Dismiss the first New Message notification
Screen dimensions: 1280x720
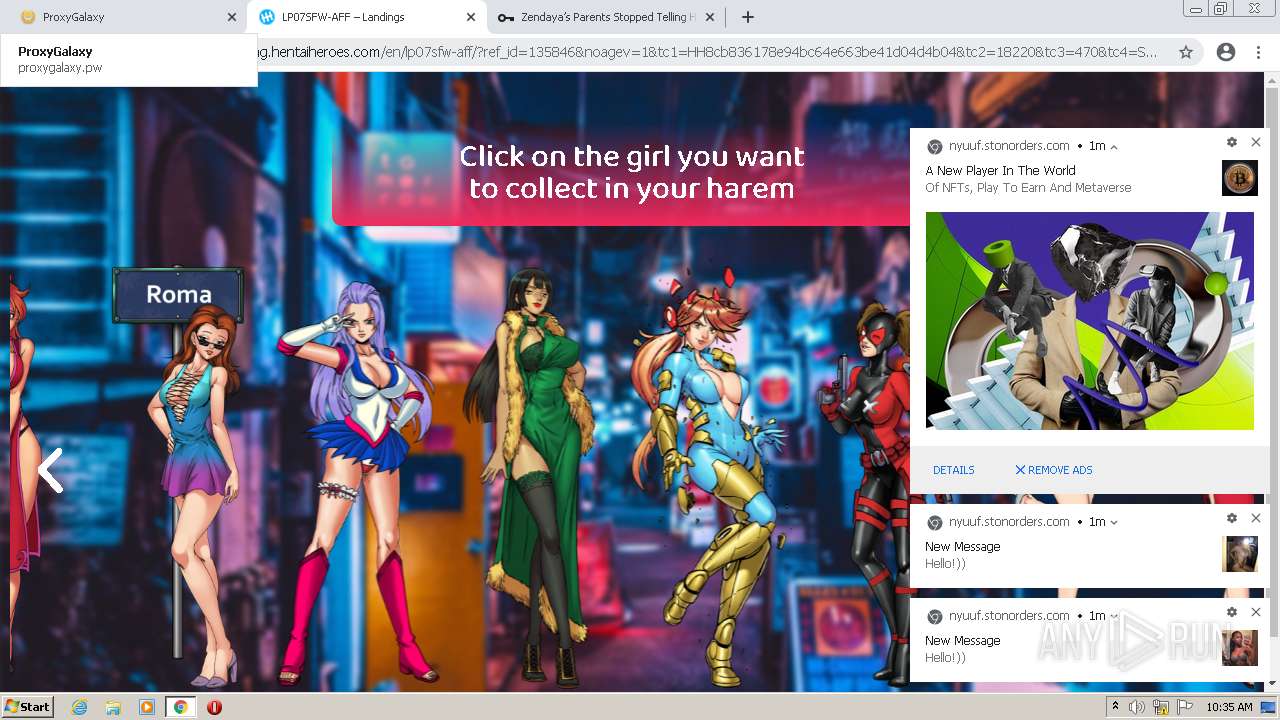[1256, 518]
